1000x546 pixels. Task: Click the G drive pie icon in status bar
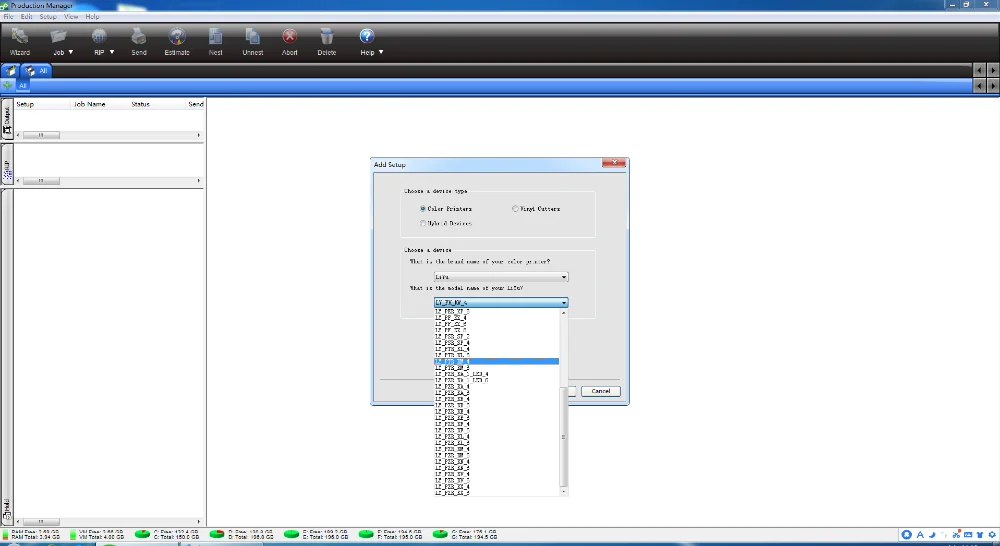click(x=440, y=533)
